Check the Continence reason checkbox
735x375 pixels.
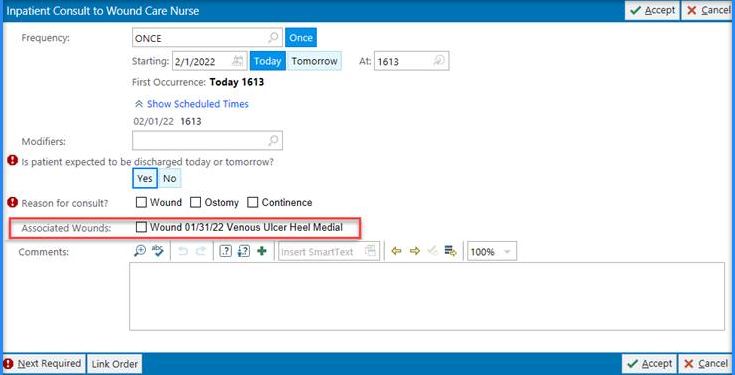pyautogui.click(x=253, y=202)
